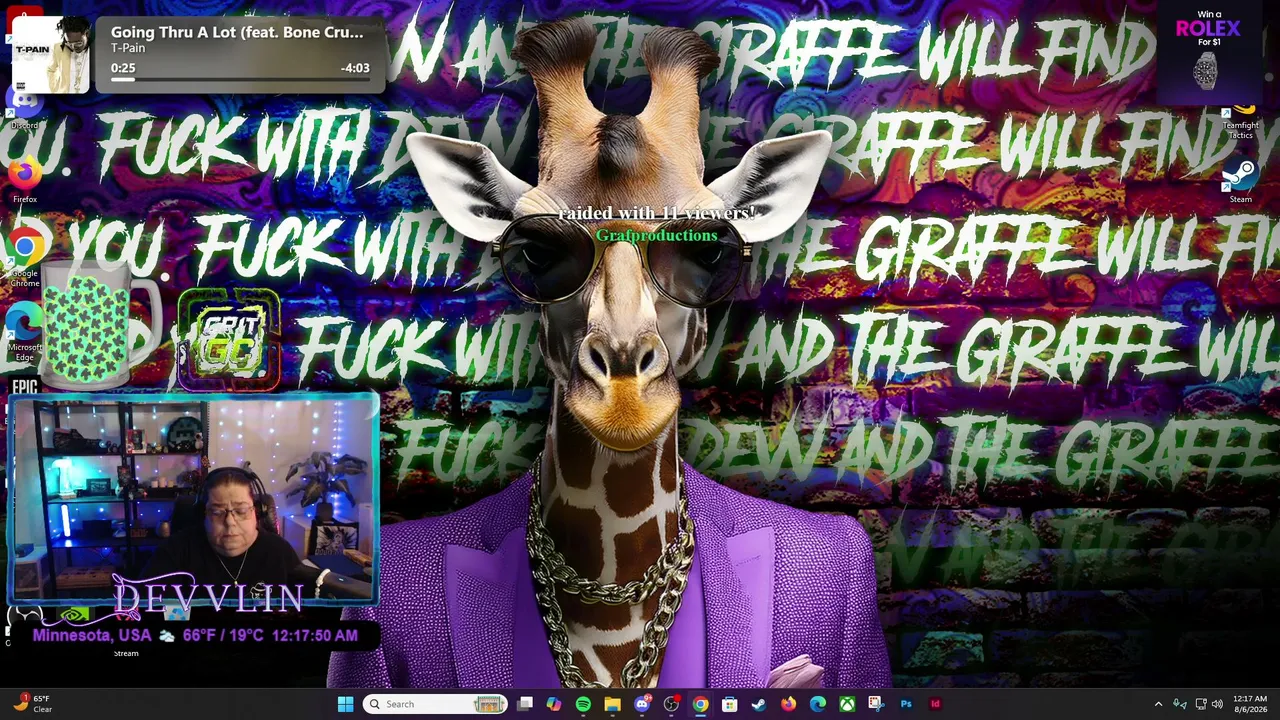The height and width of the screenshot is (720, 1280).
Task: Open the Firefox desktop shortcut
Action: tap(25, 180)
